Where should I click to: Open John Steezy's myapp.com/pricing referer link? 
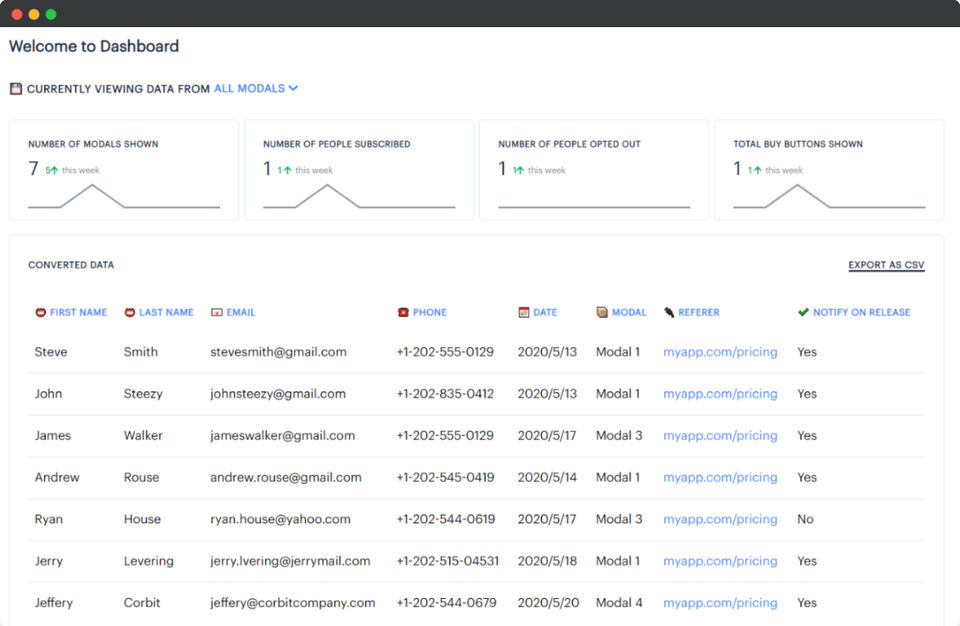[x=720, y=394]
